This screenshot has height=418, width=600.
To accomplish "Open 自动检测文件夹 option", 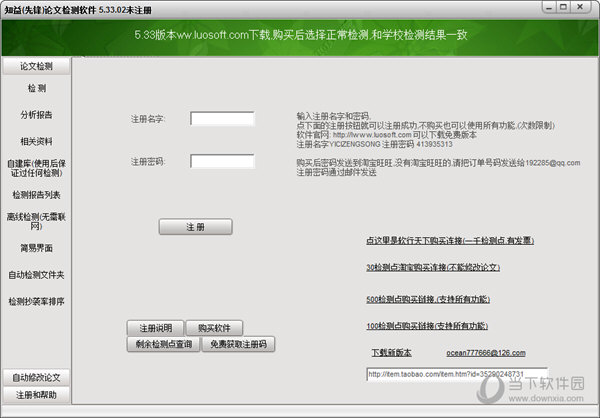I will coord(36,275).
